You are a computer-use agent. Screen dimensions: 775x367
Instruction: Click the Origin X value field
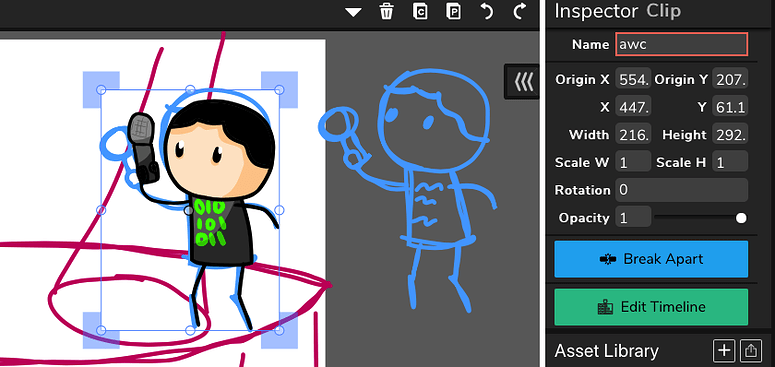pyautogui.click(x=633, y=79)
